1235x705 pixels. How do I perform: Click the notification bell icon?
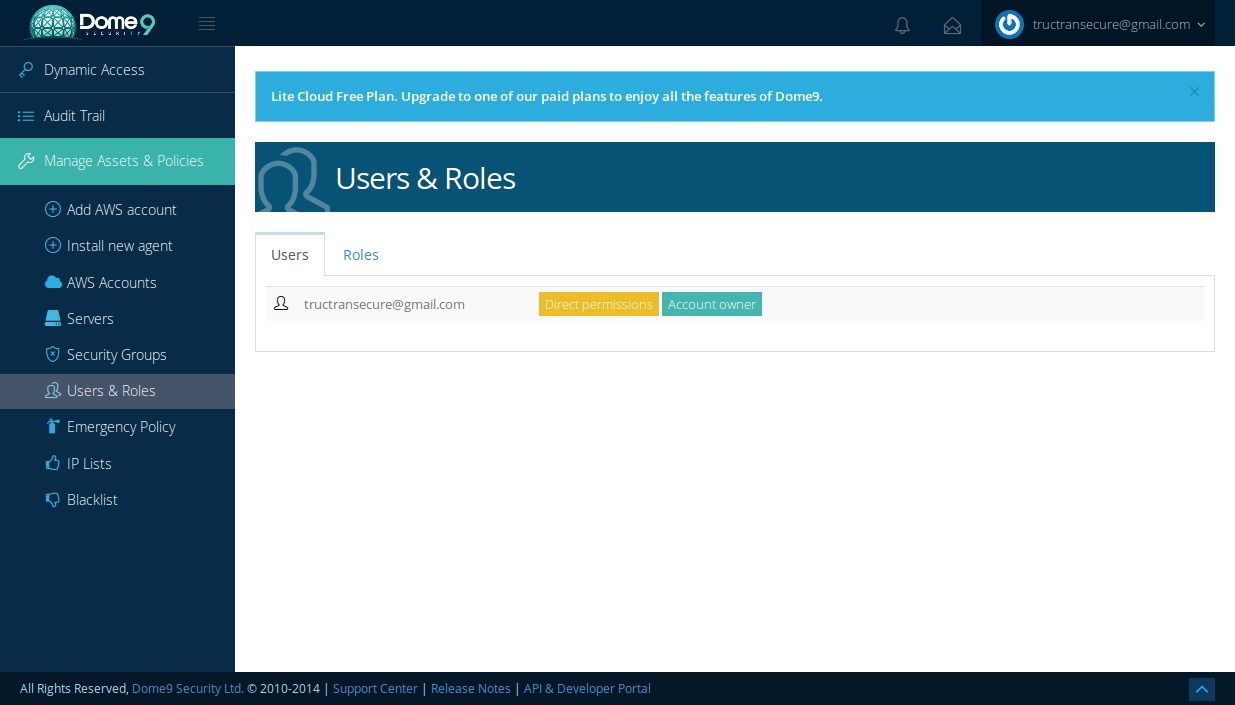pyautogui.click(x=902, y=25)
